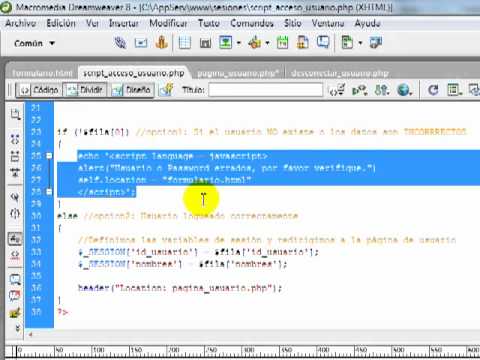
Task: Toggle Highlight Invalid HTML icon
Action: tap(15, 255)
